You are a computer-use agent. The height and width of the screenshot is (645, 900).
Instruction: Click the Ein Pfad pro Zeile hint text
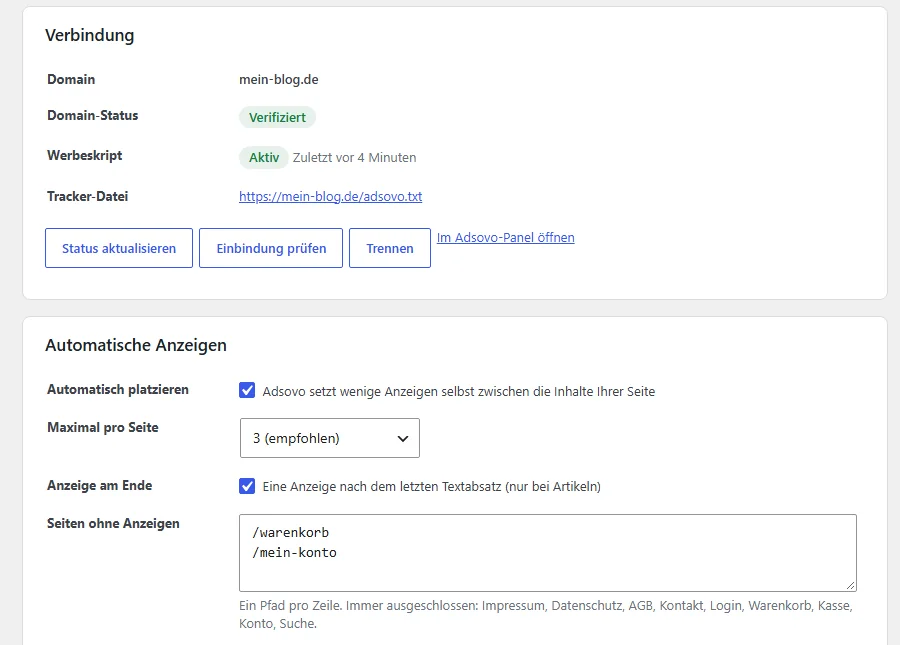(546, 615)
